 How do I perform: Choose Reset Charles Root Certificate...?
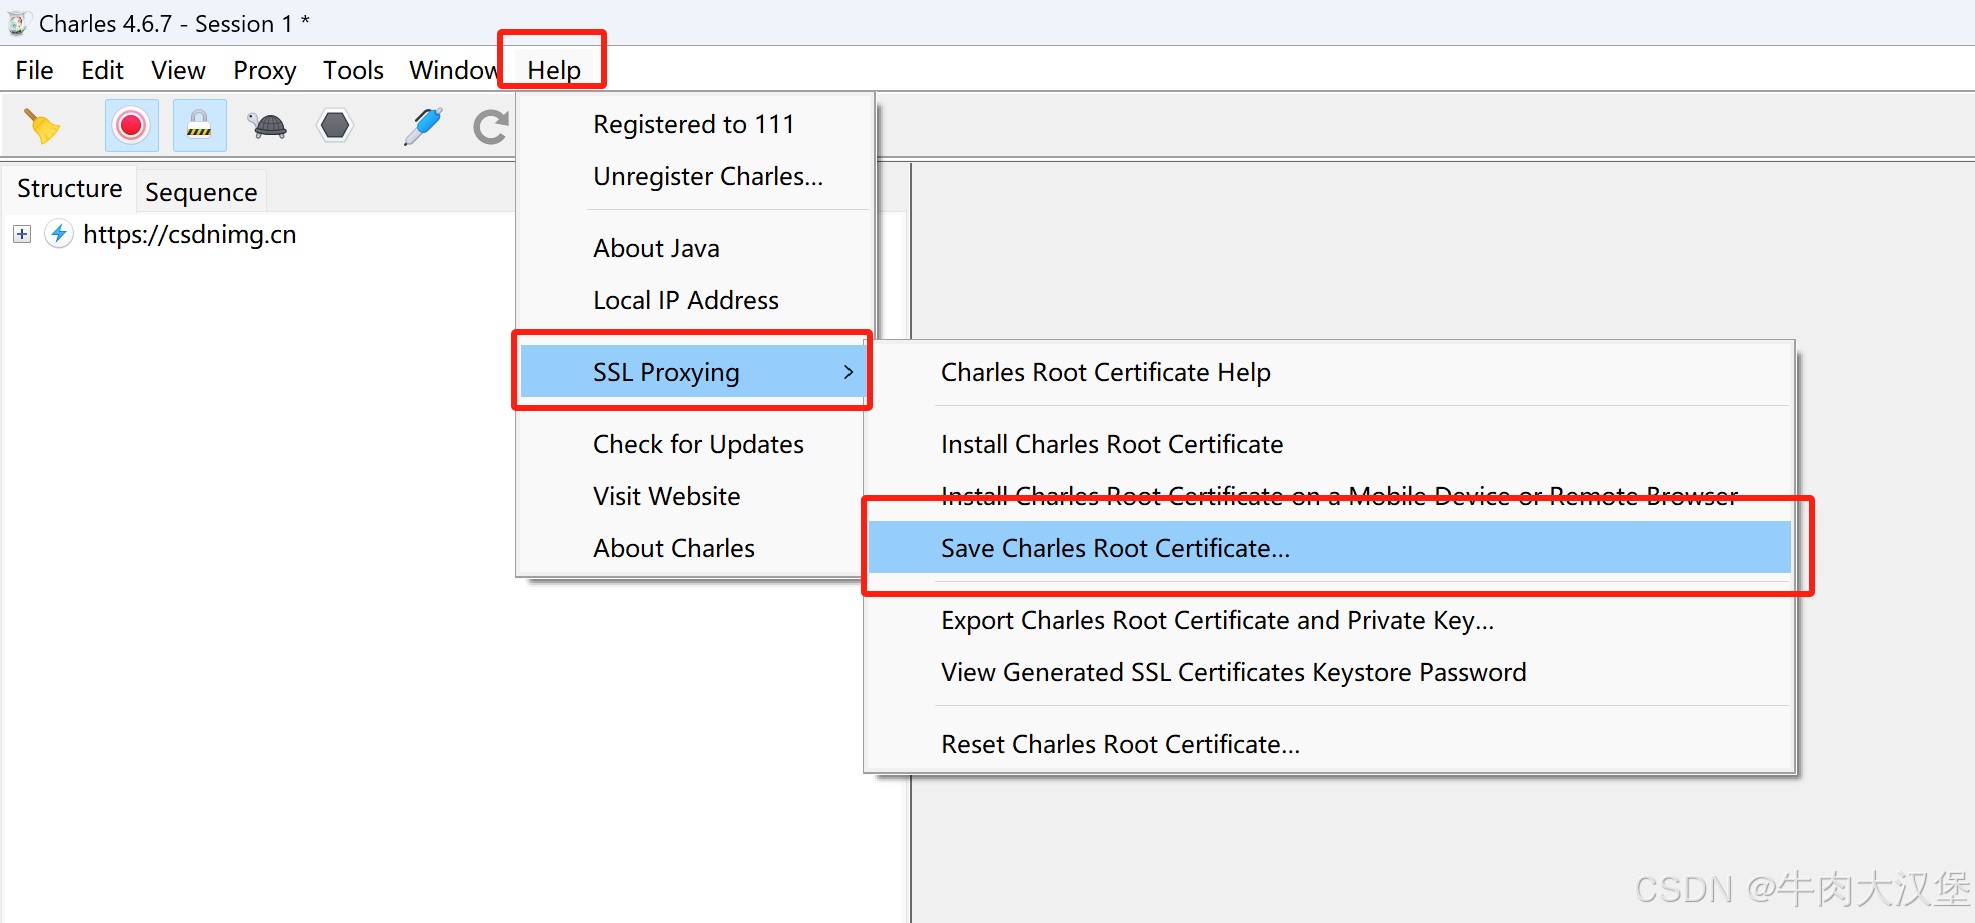click(x=1330, y=744)
